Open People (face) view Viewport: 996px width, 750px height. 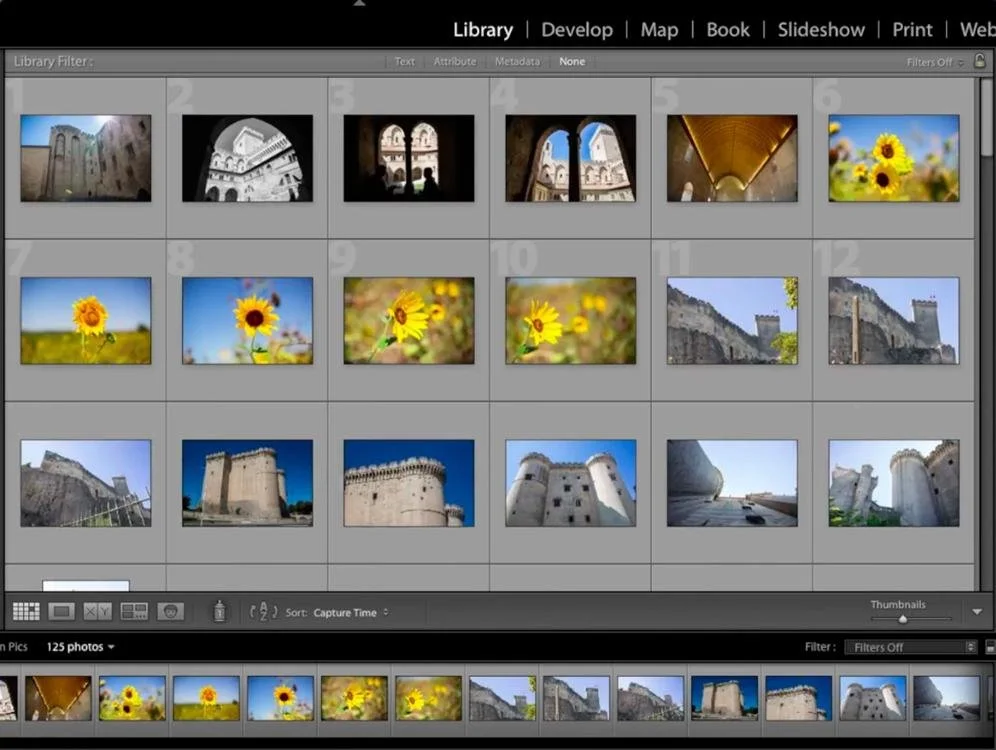pos(170,612)
